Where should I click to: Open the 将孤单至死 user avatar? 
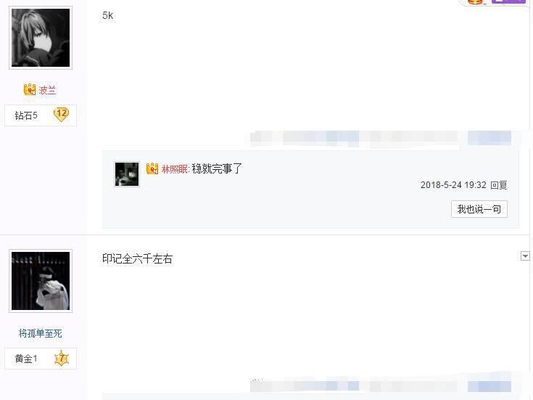click(40, 281)
